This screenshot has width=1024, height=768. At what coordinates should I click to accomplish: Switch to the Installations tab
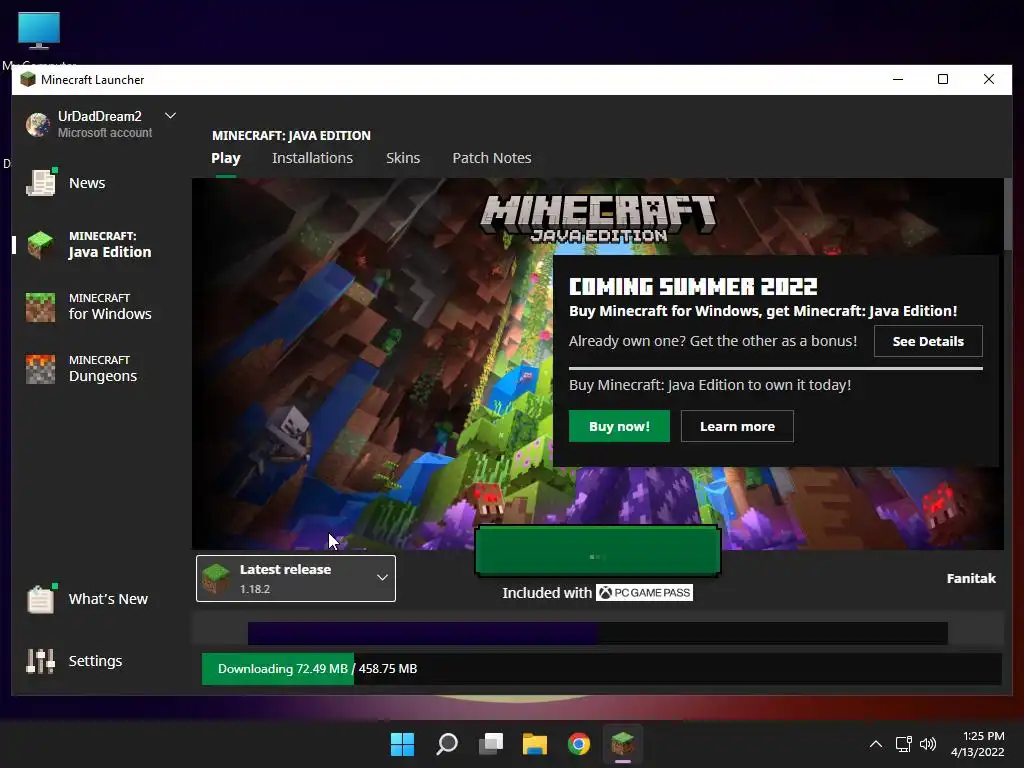(x=312, y=158)
